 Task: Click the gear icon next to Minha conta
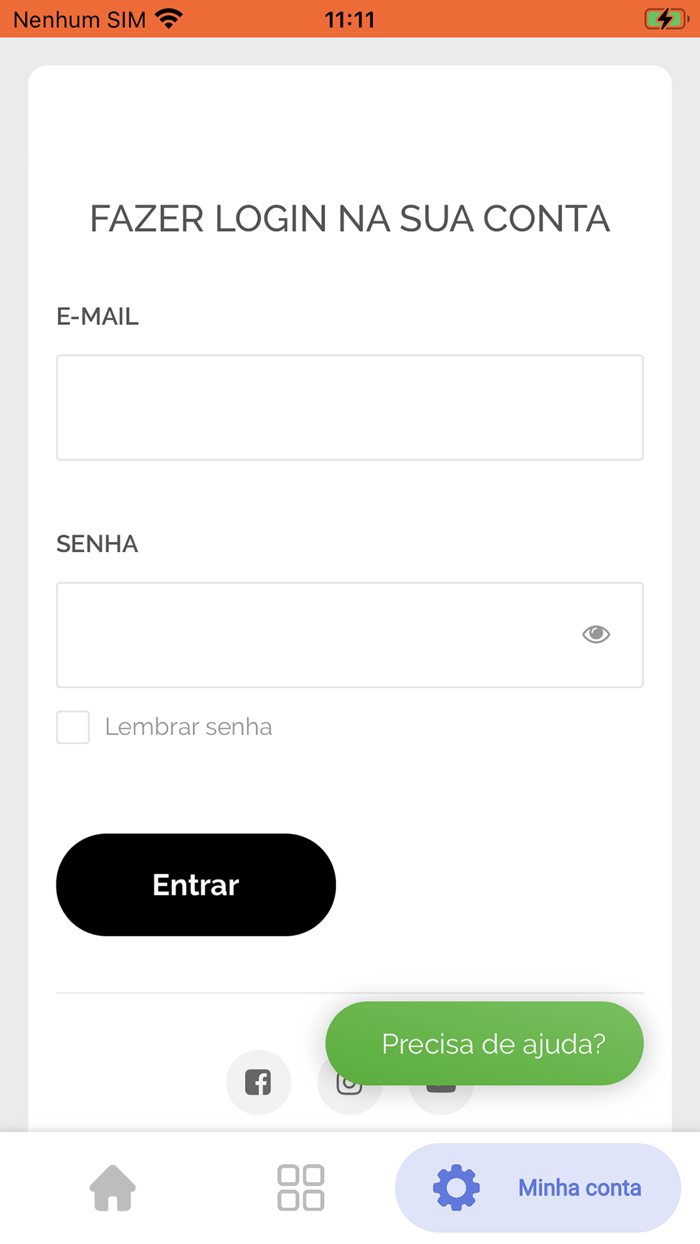[455, 1187]
